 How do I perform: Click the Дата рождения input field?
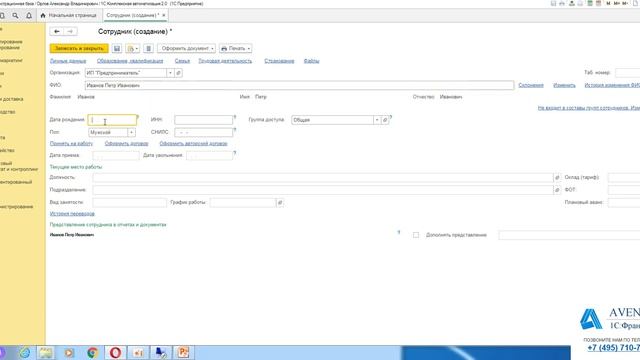(112, 120)
